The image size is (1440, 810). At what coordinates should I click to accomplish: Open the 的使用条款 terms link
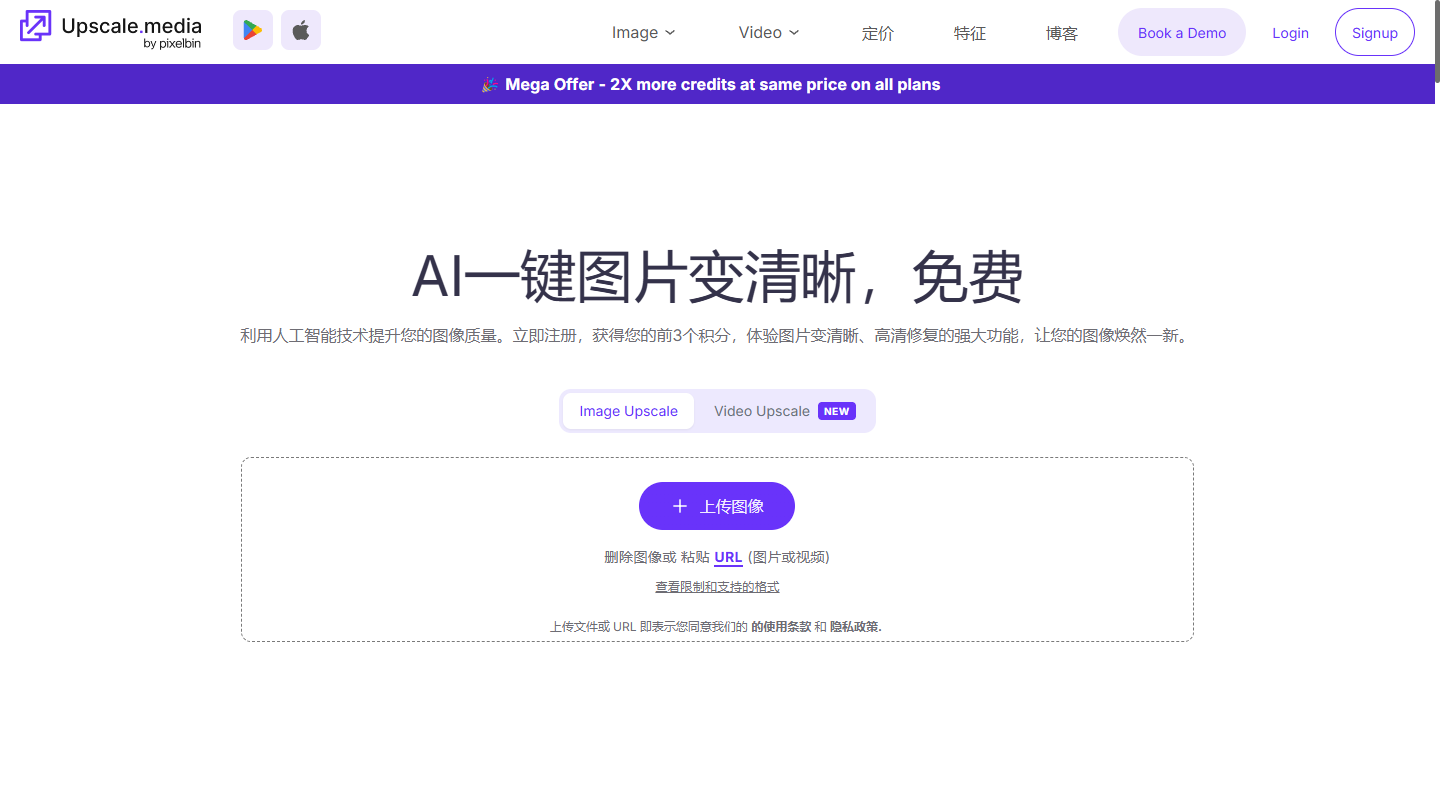point(781,627)
